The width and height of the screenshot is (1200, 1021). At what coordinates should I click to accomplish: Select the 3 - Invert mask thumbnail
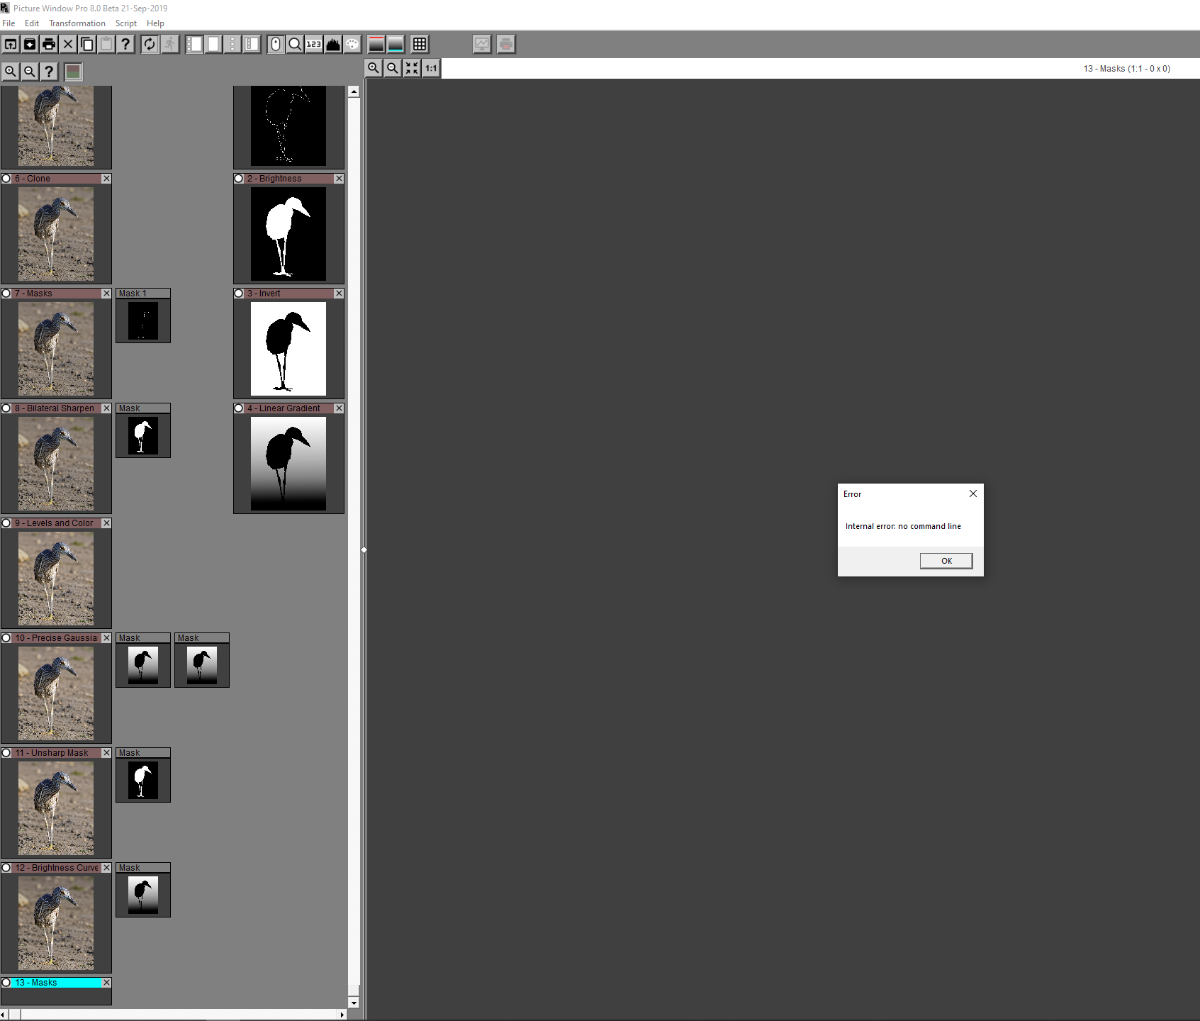click(288, 348)
